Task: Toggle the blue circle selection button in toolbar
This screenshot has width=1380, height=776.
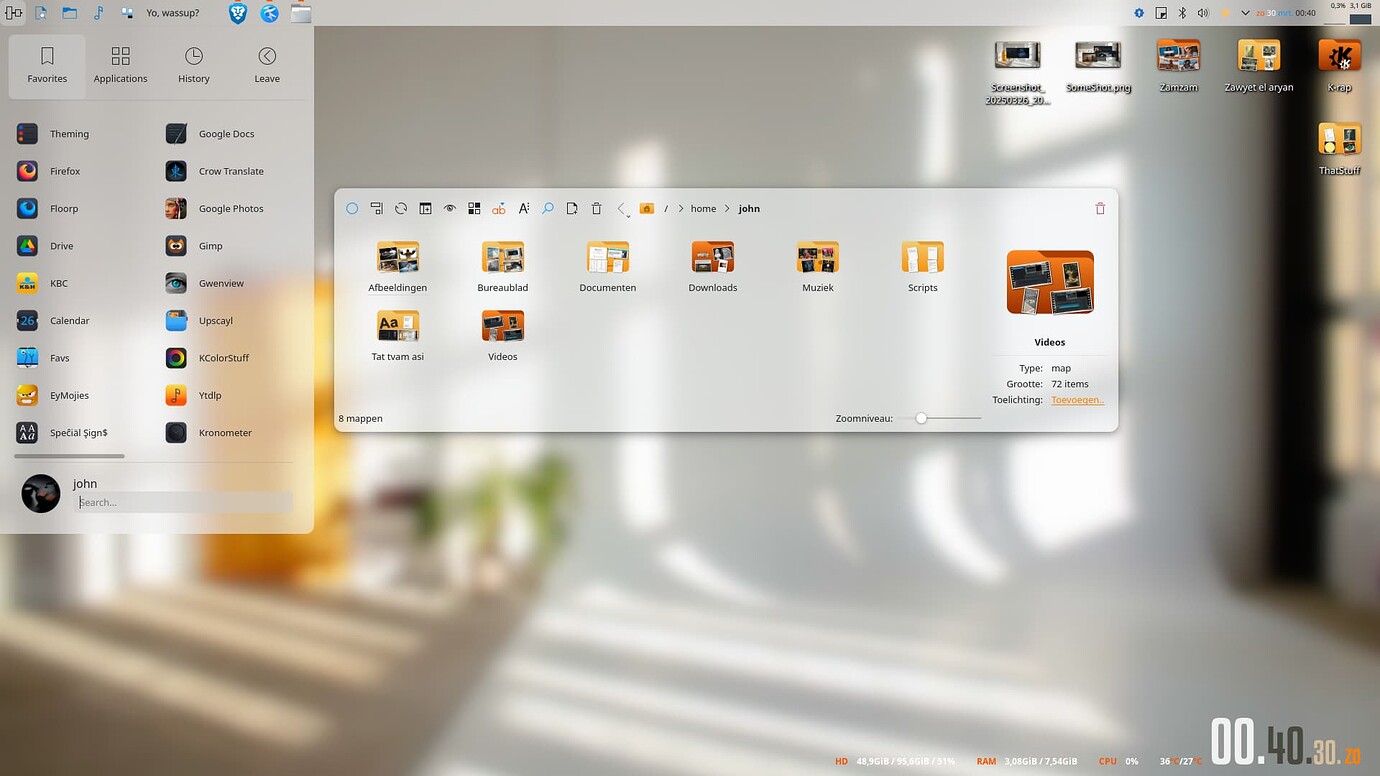Action: [x=352, y=208]
